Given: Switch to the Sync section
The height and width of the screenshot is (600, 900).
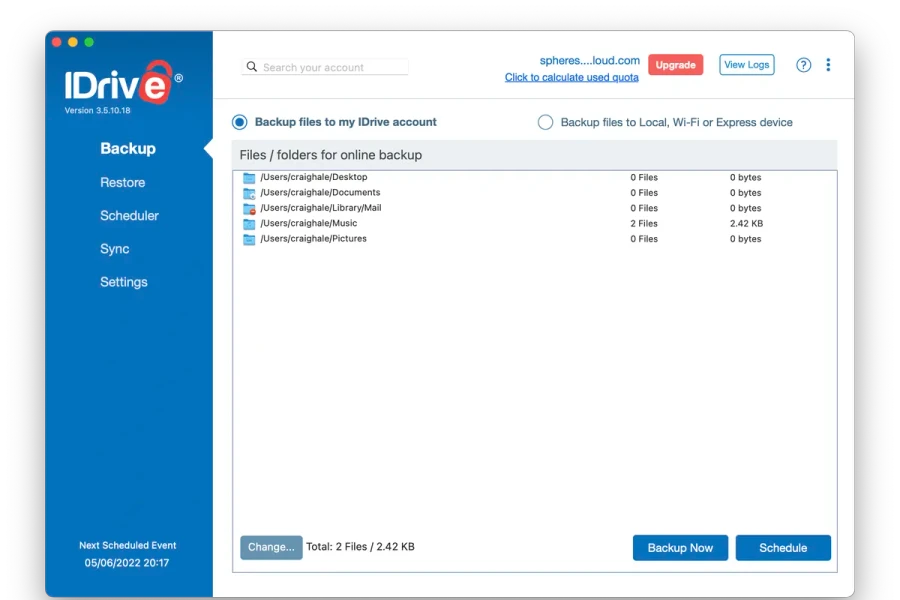Looking at the screenshot, I should tap(114, 249).
